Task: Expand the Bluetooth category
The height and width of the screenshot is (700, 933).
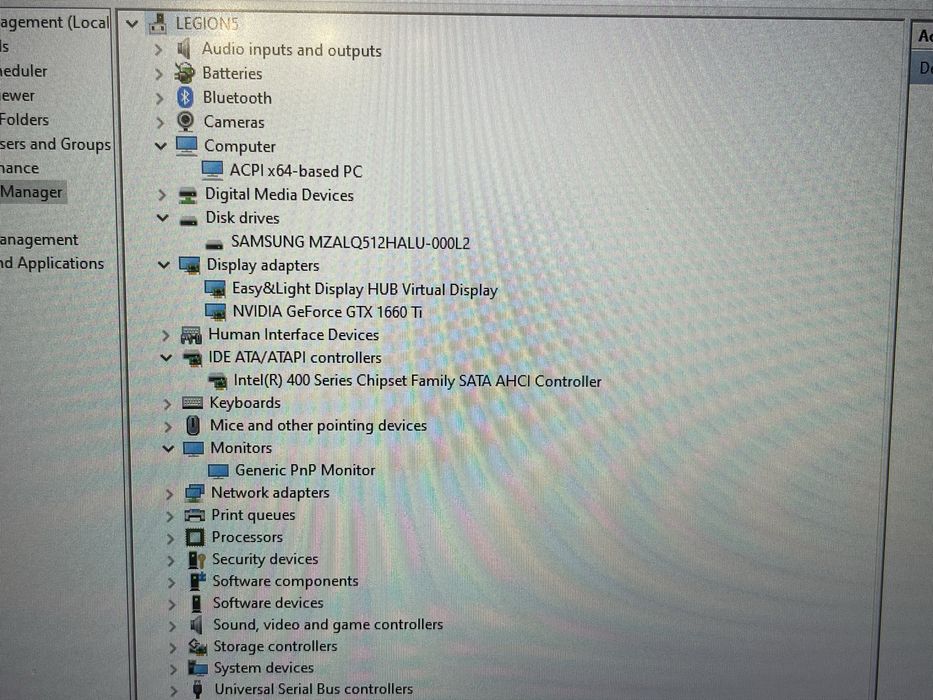Action: 159,98
